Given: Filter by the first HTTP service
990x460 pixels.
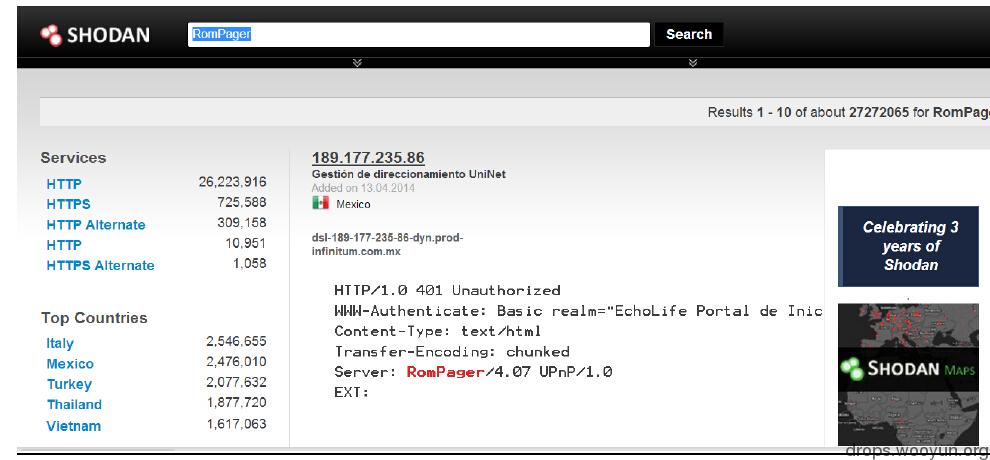Looking at the screenshot, I should click(64, 184).
